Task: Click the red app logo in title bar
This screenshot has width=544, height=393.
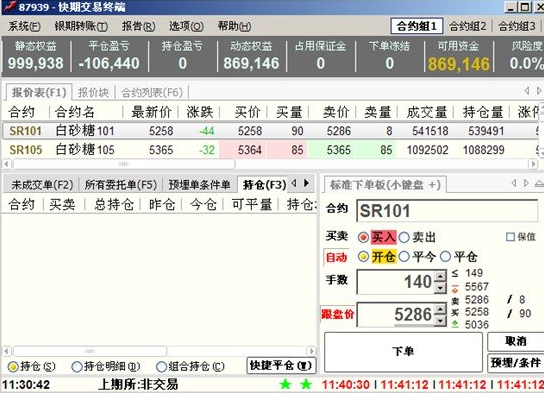Action: pos(9,6)
